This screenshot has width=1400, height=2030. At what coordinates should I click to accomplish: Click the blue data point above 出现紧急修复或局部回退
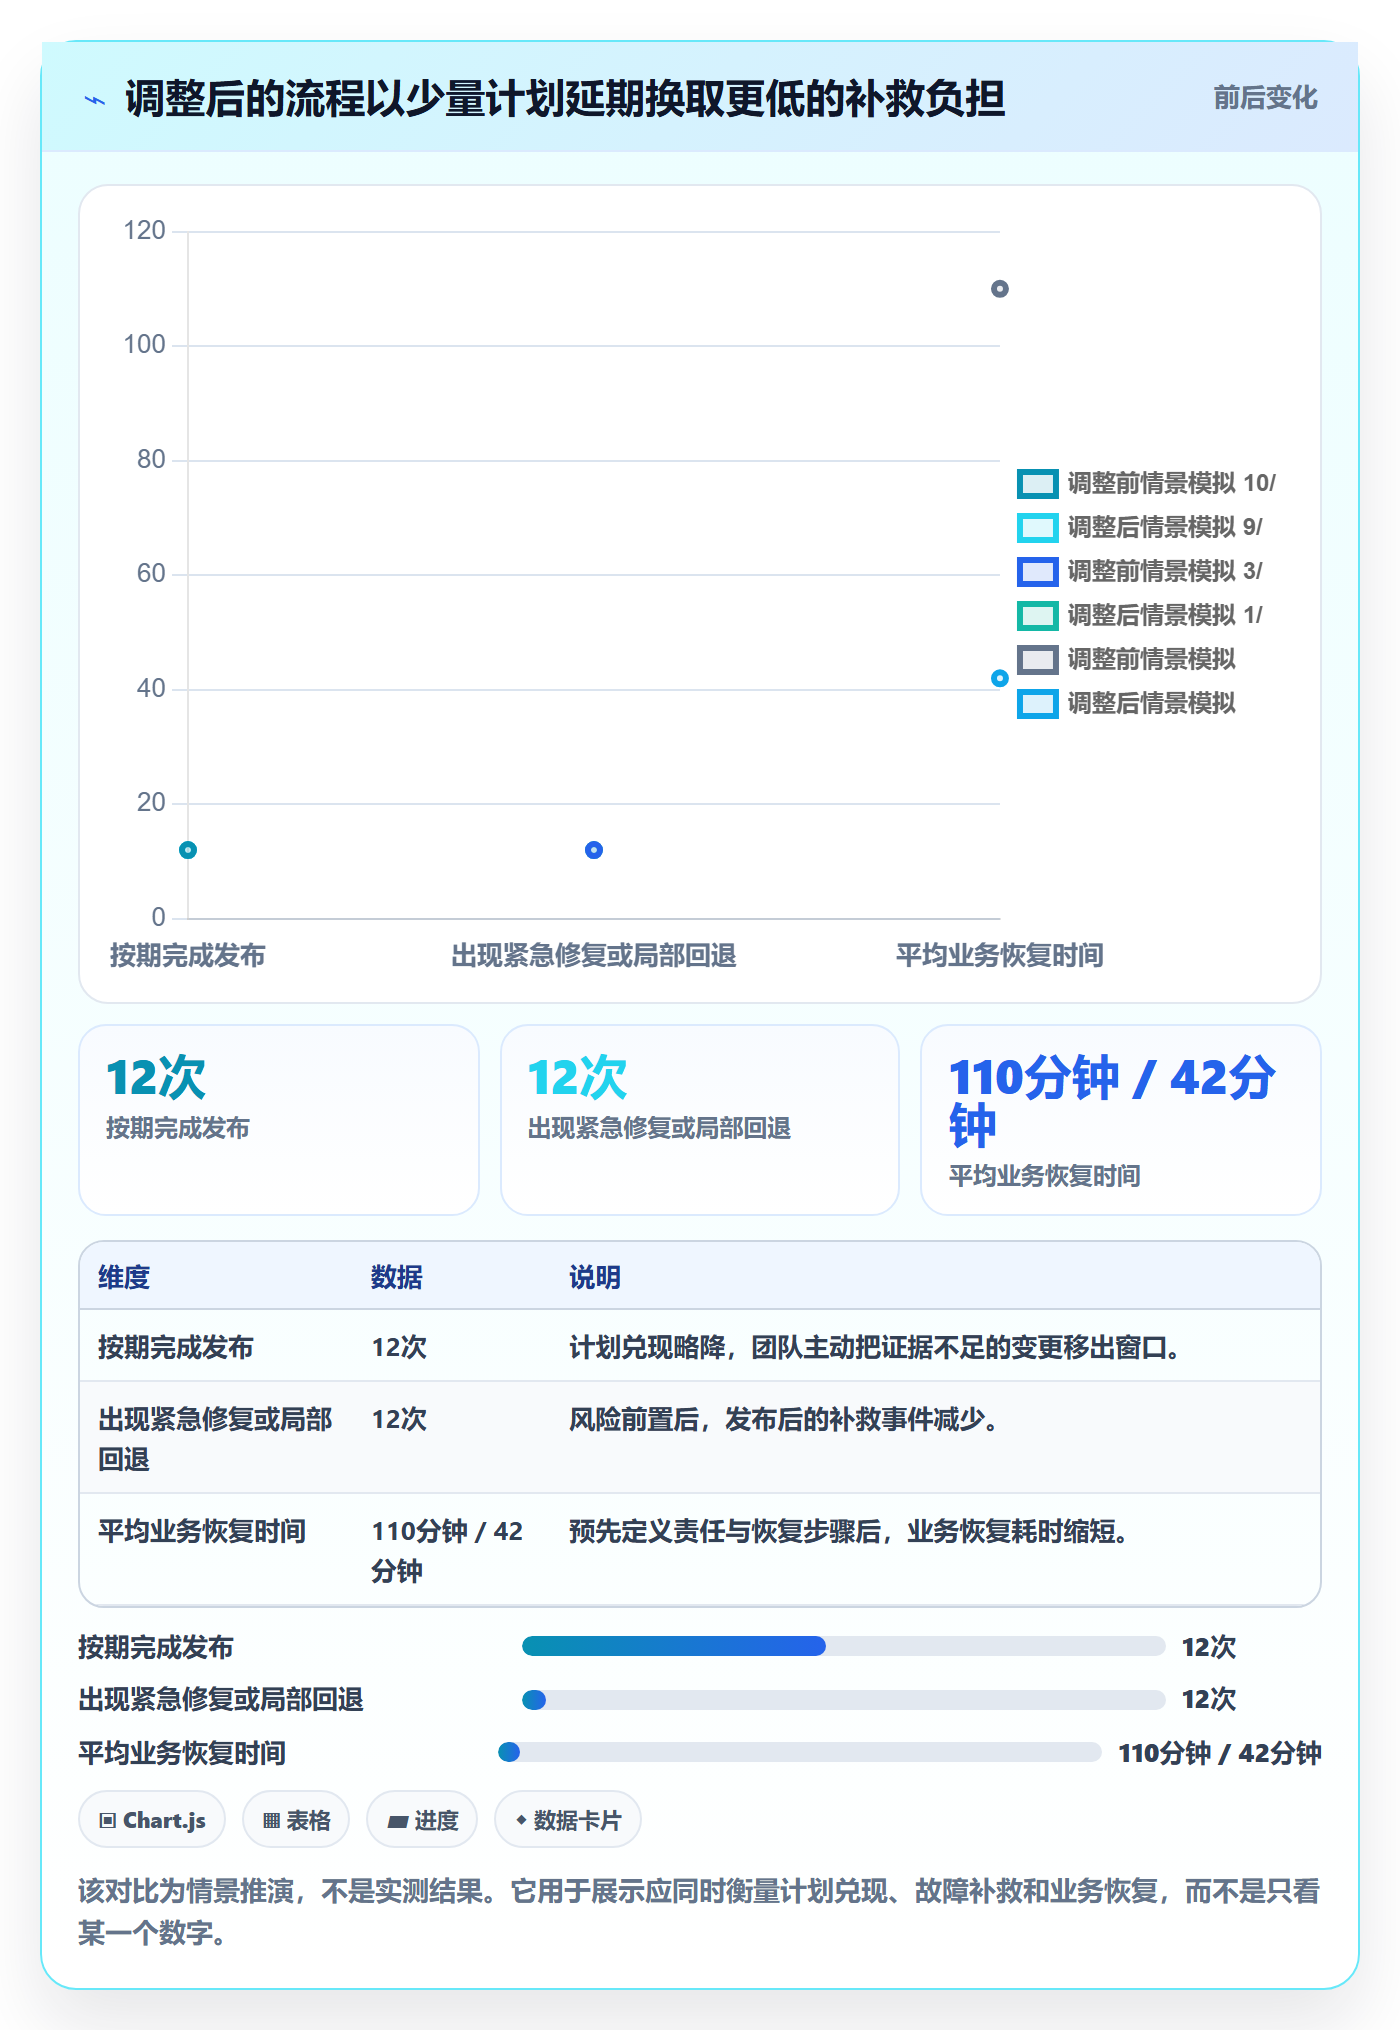[x=594, y=850]
